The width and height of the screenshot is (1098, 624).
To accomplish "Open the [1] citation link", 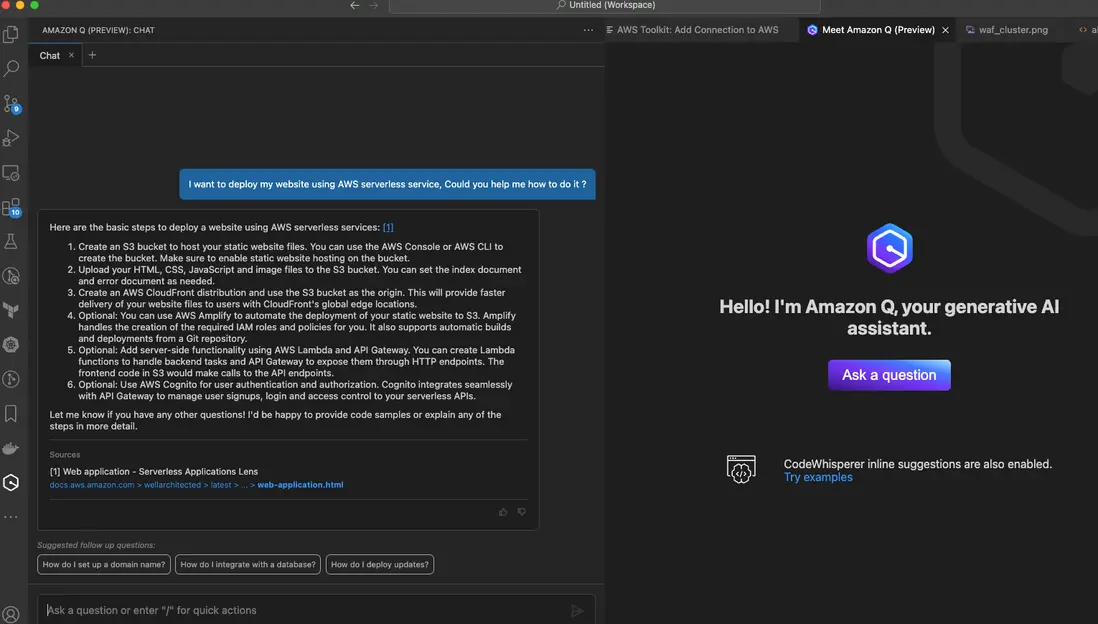I will tap(388, 227).
